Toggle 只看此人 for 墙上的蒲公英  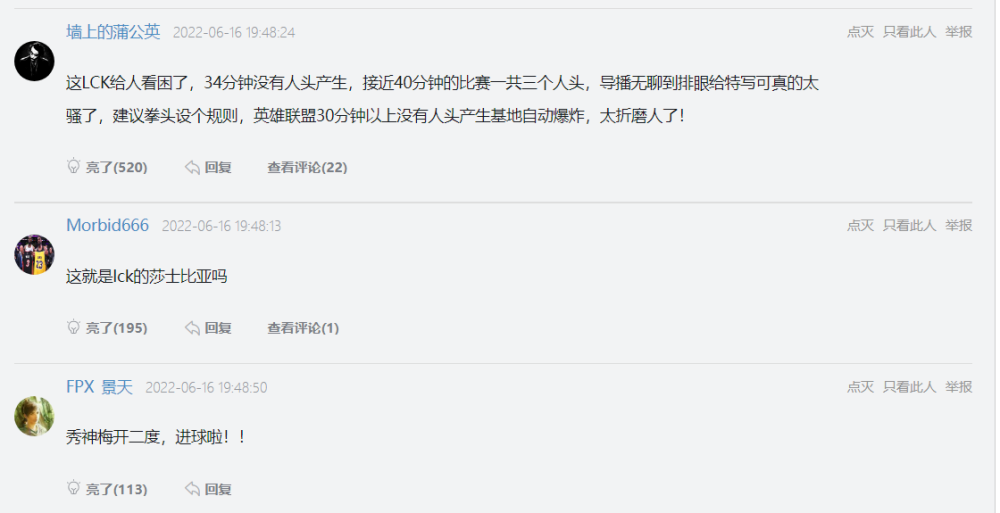pos(909,32)
